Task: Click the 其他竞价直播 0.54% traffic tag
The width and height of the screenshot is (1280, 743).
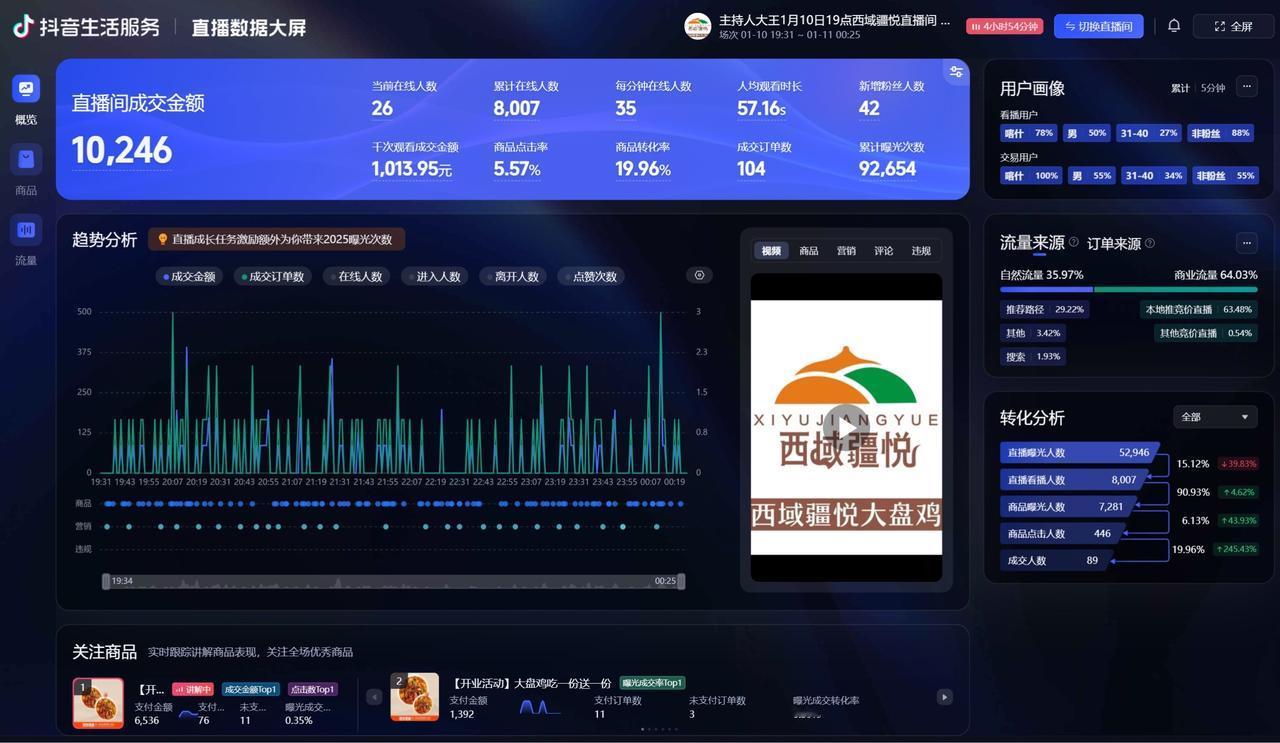Action: pyautogui.click(x=1204, y=333)
